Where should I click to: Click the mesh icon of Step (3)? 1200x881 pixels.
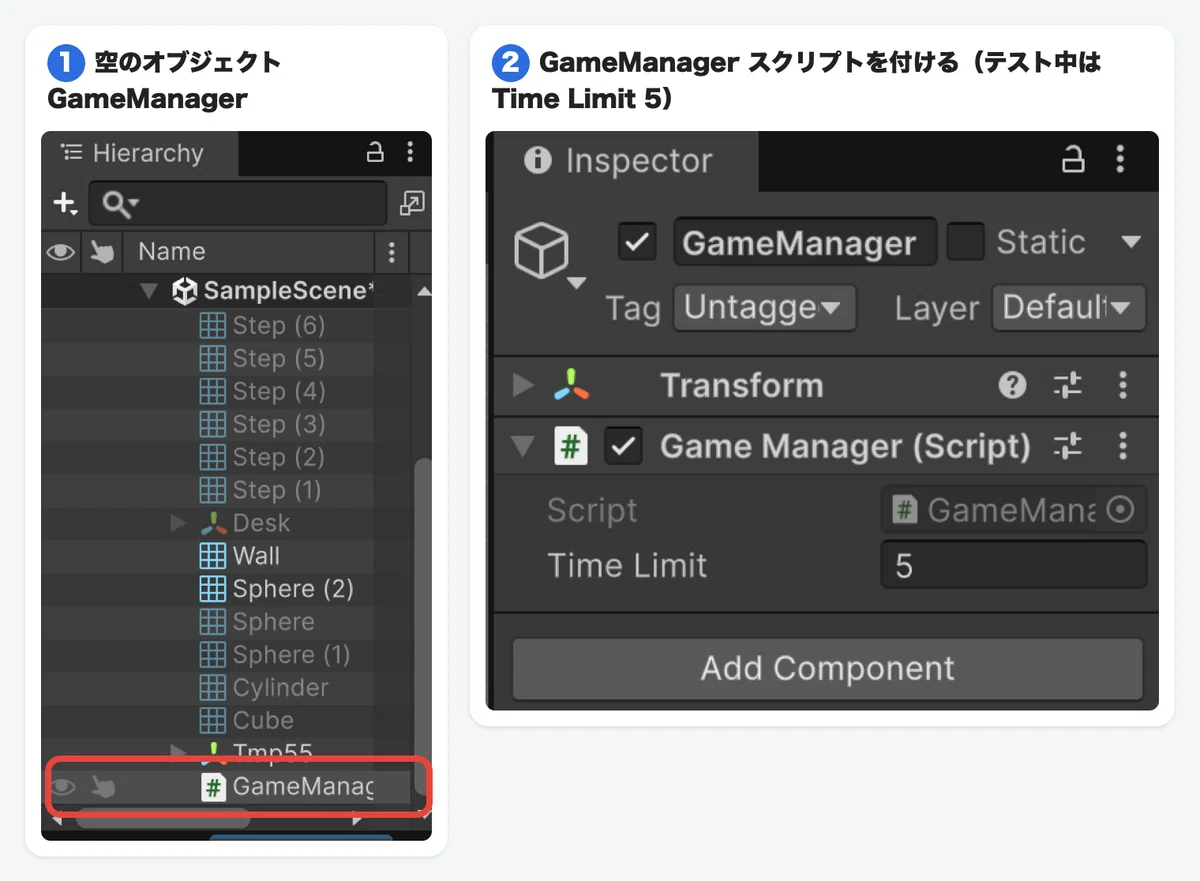212,424
